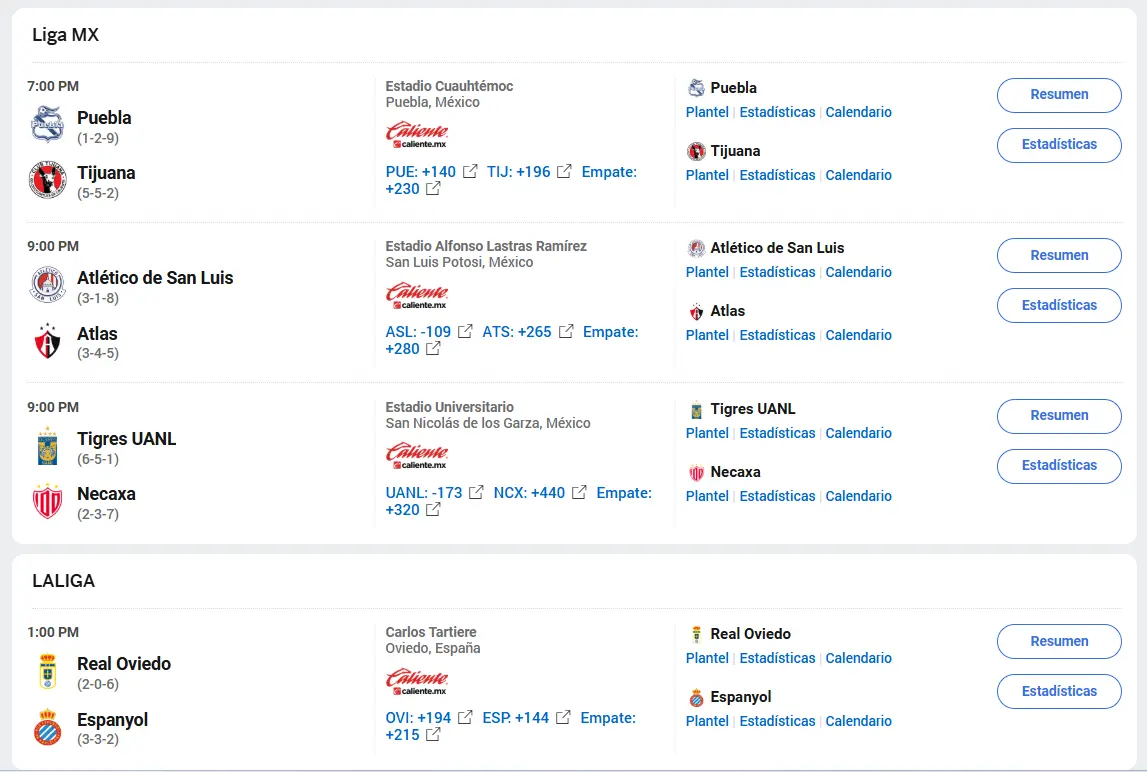Open the Atlético de San Luis team name
Viewport: 1147px width, 772px height.
[x=155, y=278]
